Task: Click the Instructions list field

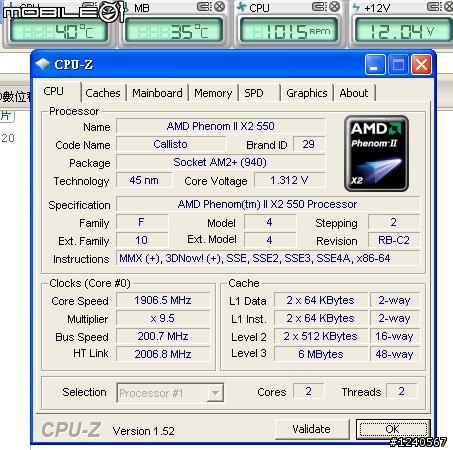Action: (x=268, y=258)
